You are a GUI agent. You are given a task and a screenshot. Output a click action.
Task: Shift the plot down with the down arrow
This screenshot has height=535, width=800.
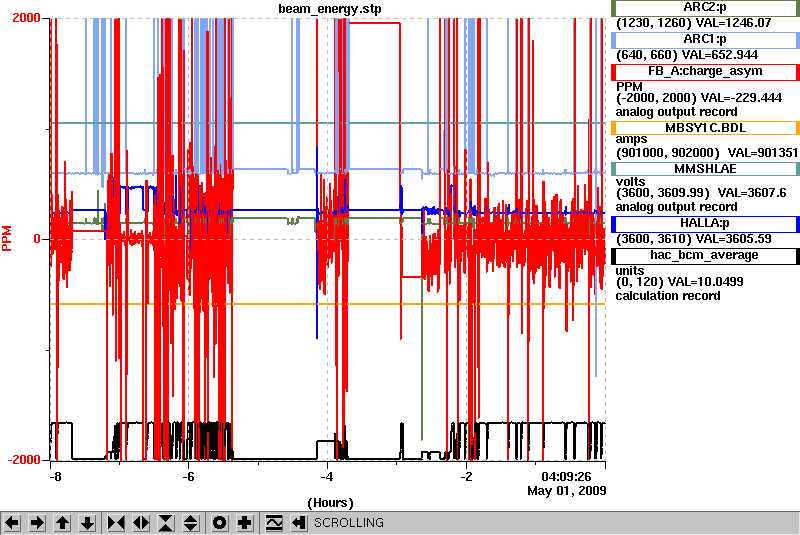coord(87,523)
